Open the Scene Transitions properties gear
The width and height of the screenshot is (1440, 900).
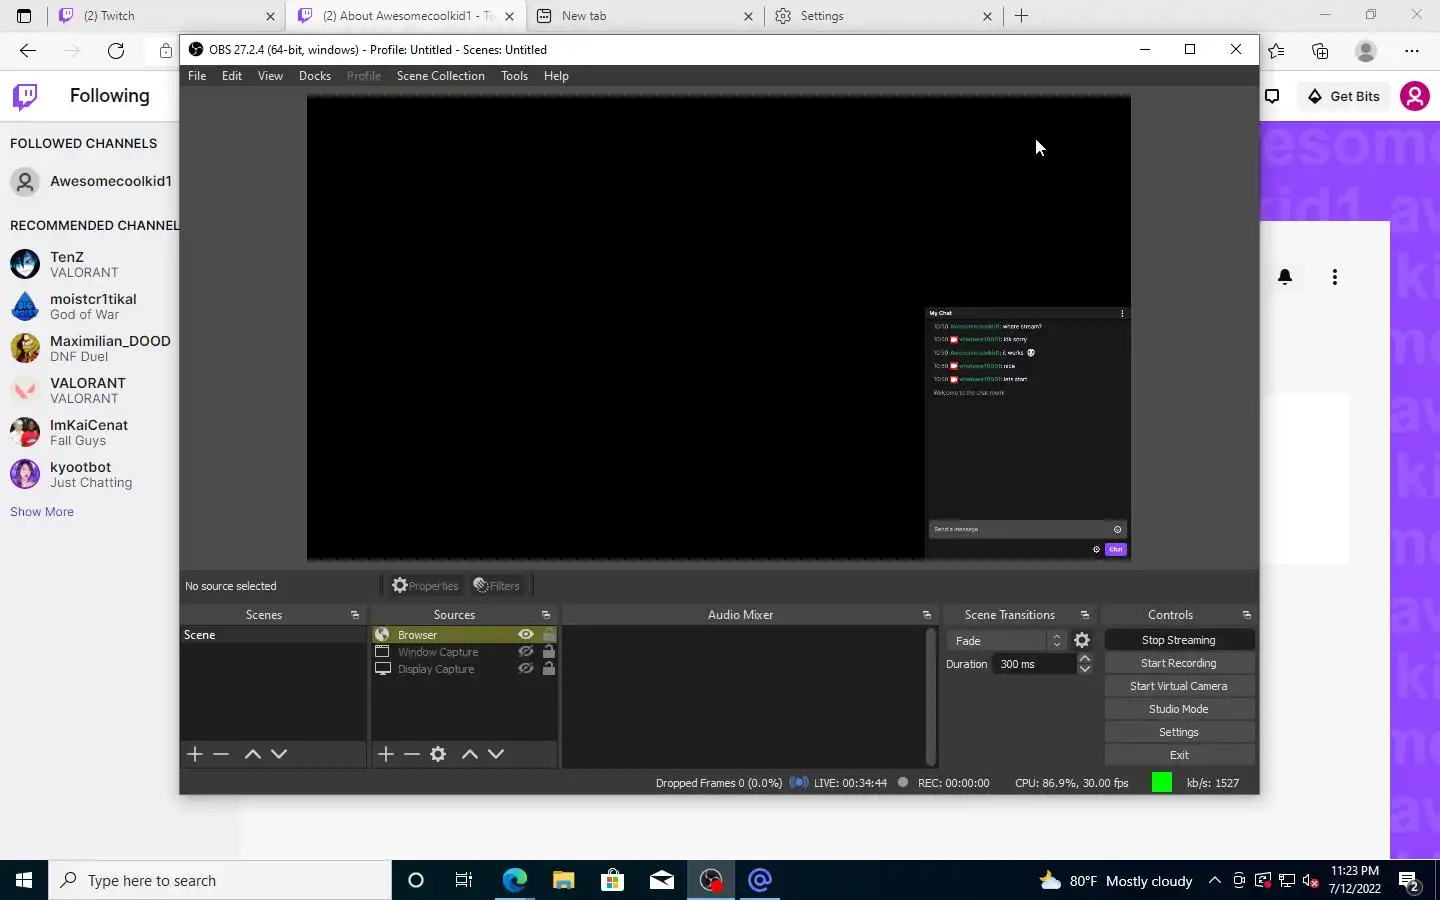point(1082,641)
